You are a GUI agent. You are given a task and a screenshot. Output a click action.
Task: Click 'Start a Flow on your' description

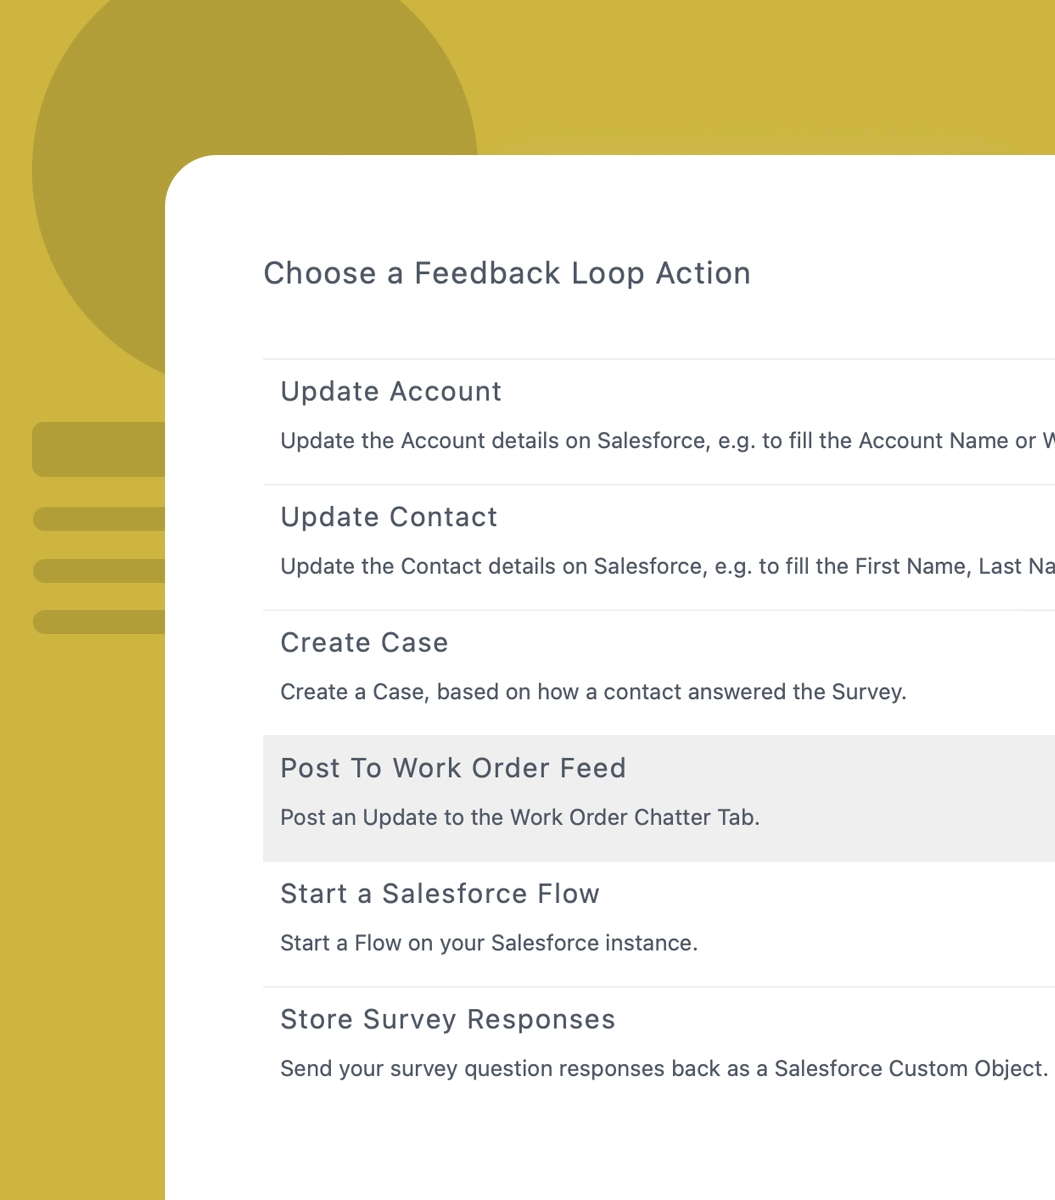pos(489,943)
